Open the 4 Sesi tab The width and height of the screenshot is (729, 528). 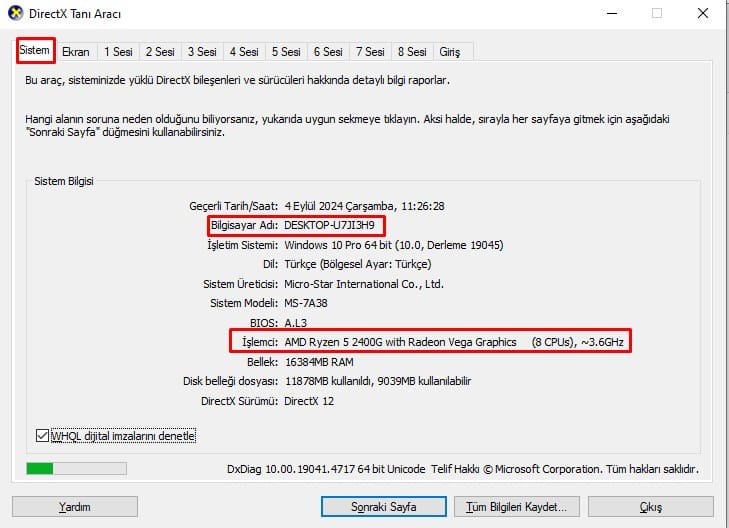(x=243, y=52)
